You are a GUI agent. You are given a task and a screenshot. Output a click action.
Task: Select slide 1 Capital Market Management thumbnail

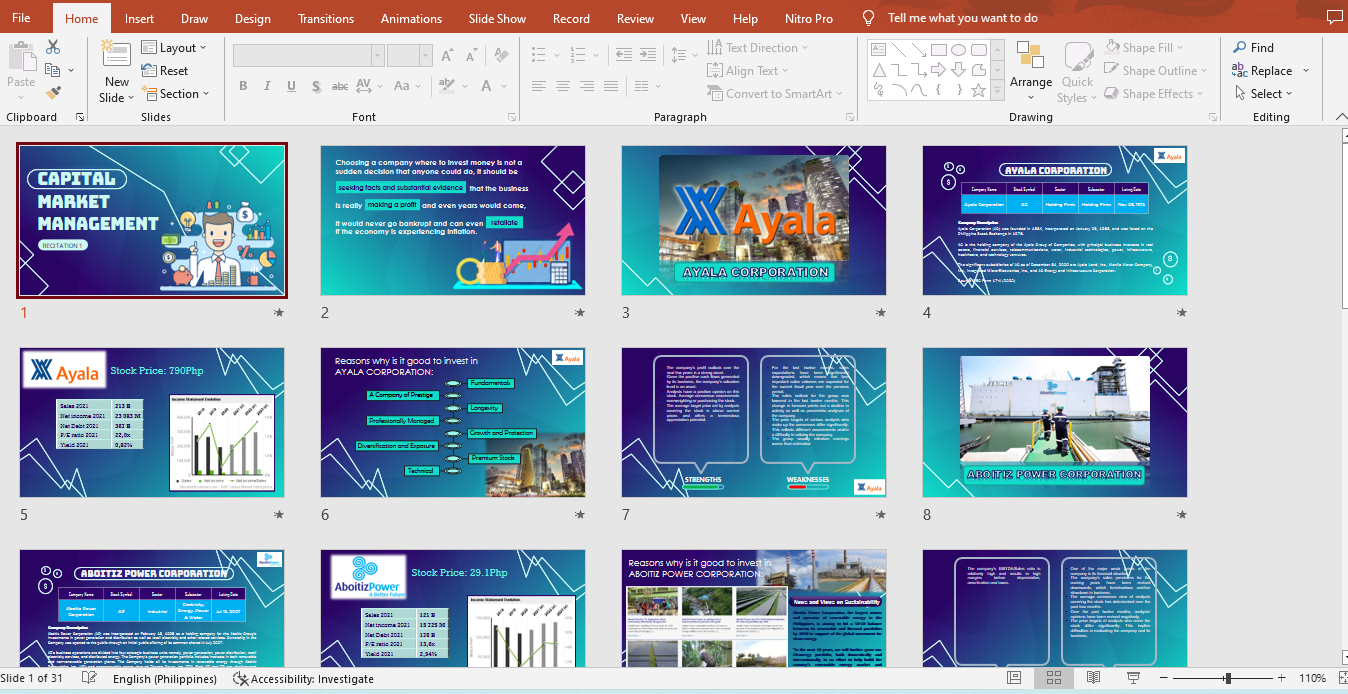(x=152, y=220)
